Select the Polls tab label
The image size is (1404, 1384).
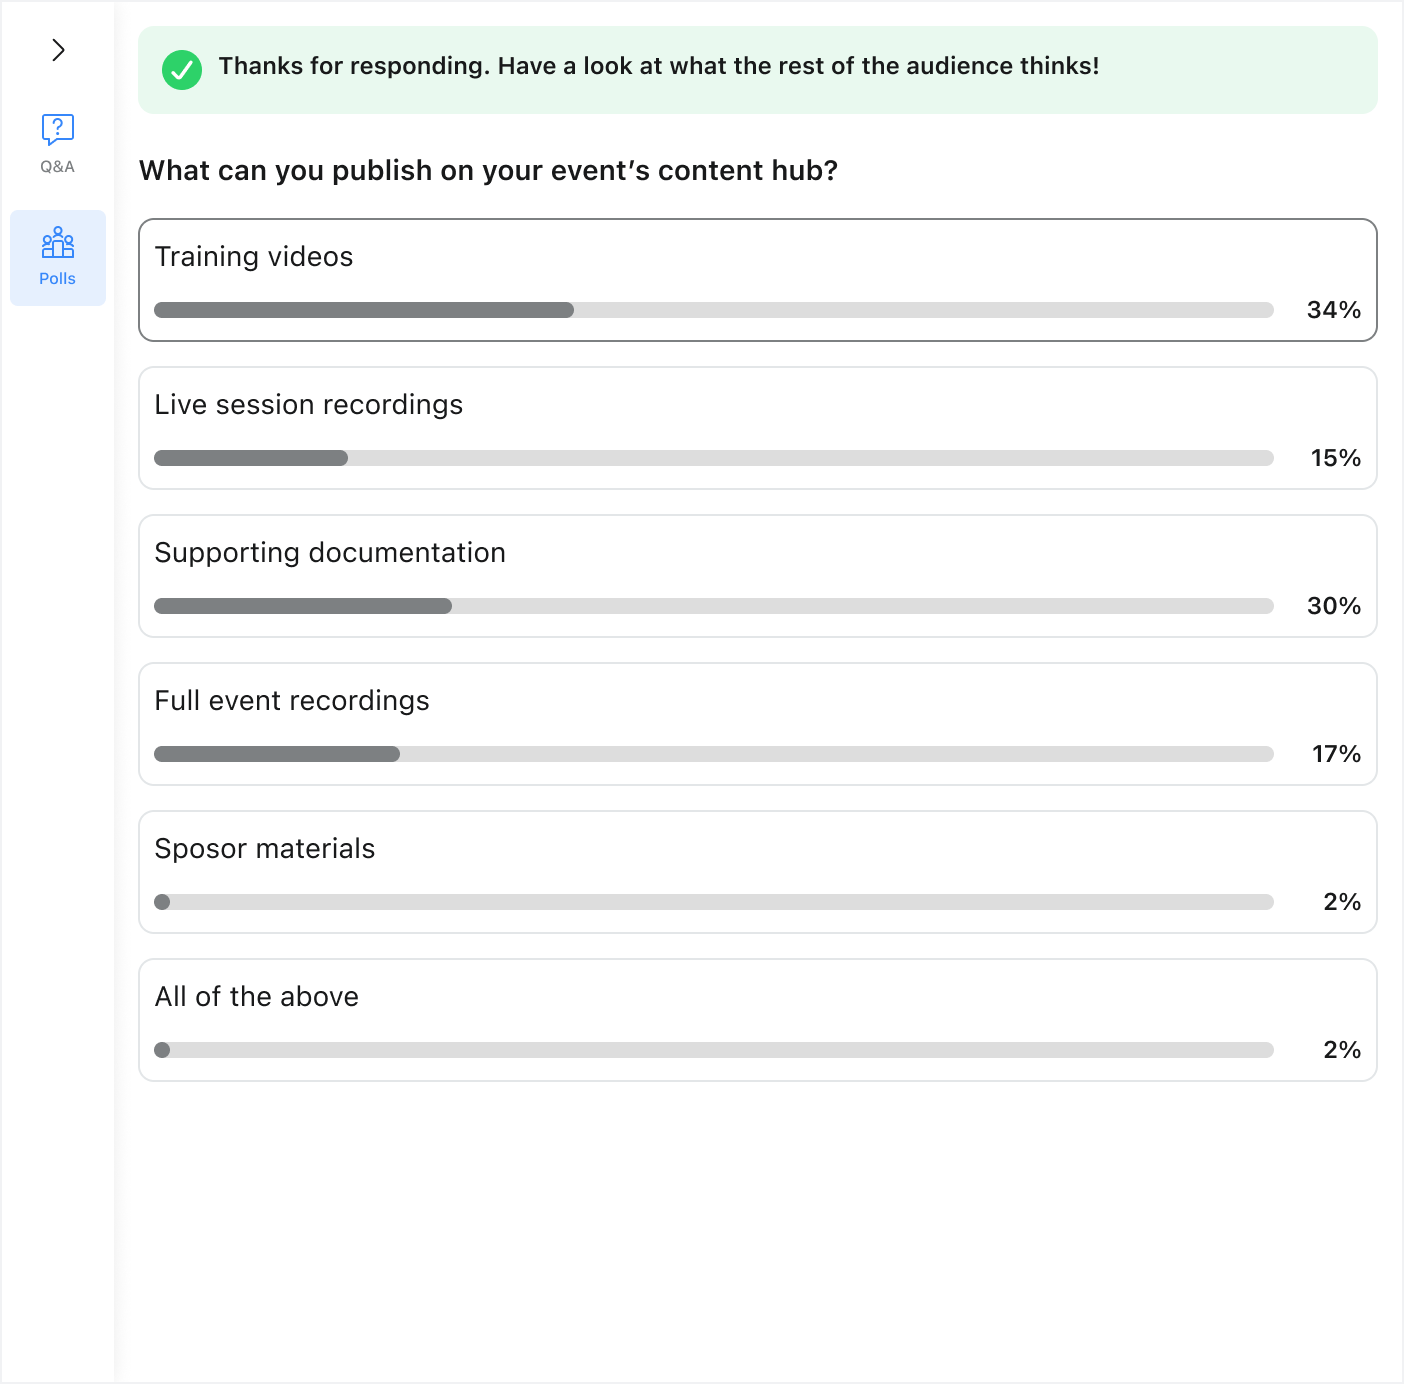click(x=58, y=279)
